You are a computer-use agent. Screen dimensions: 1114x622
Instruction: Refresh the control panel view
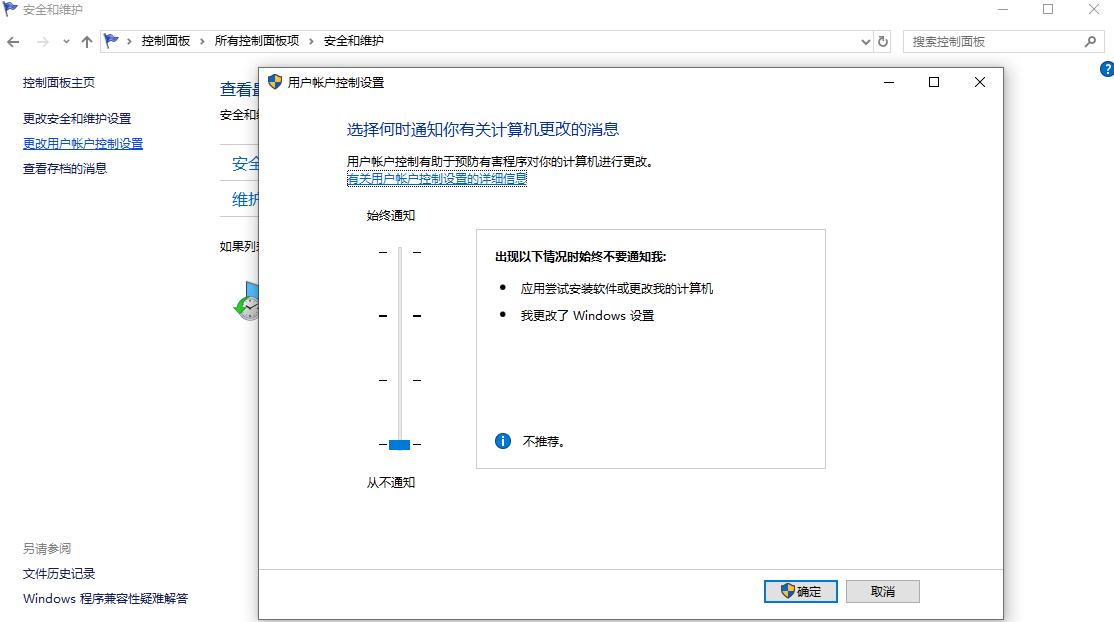tap(882, 41)
